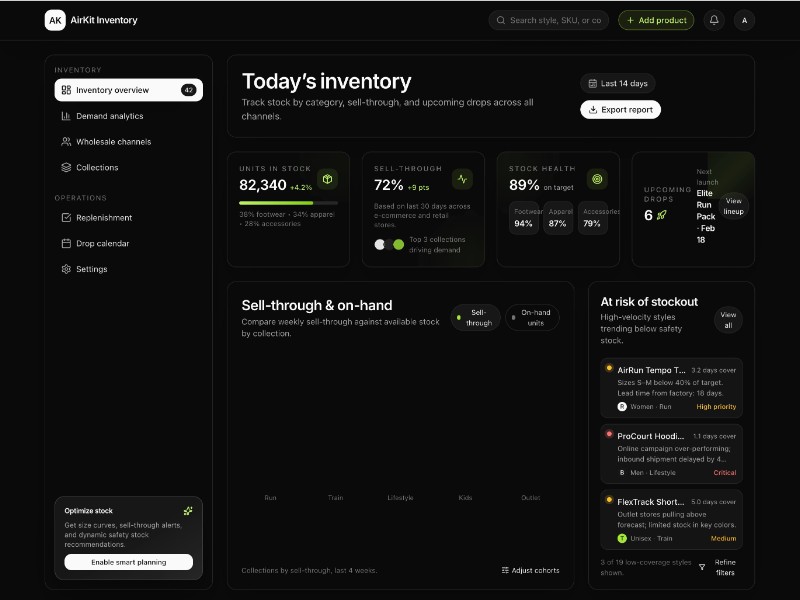
Task: Open the Last 14 days date range
Action: tap(617, 83)
